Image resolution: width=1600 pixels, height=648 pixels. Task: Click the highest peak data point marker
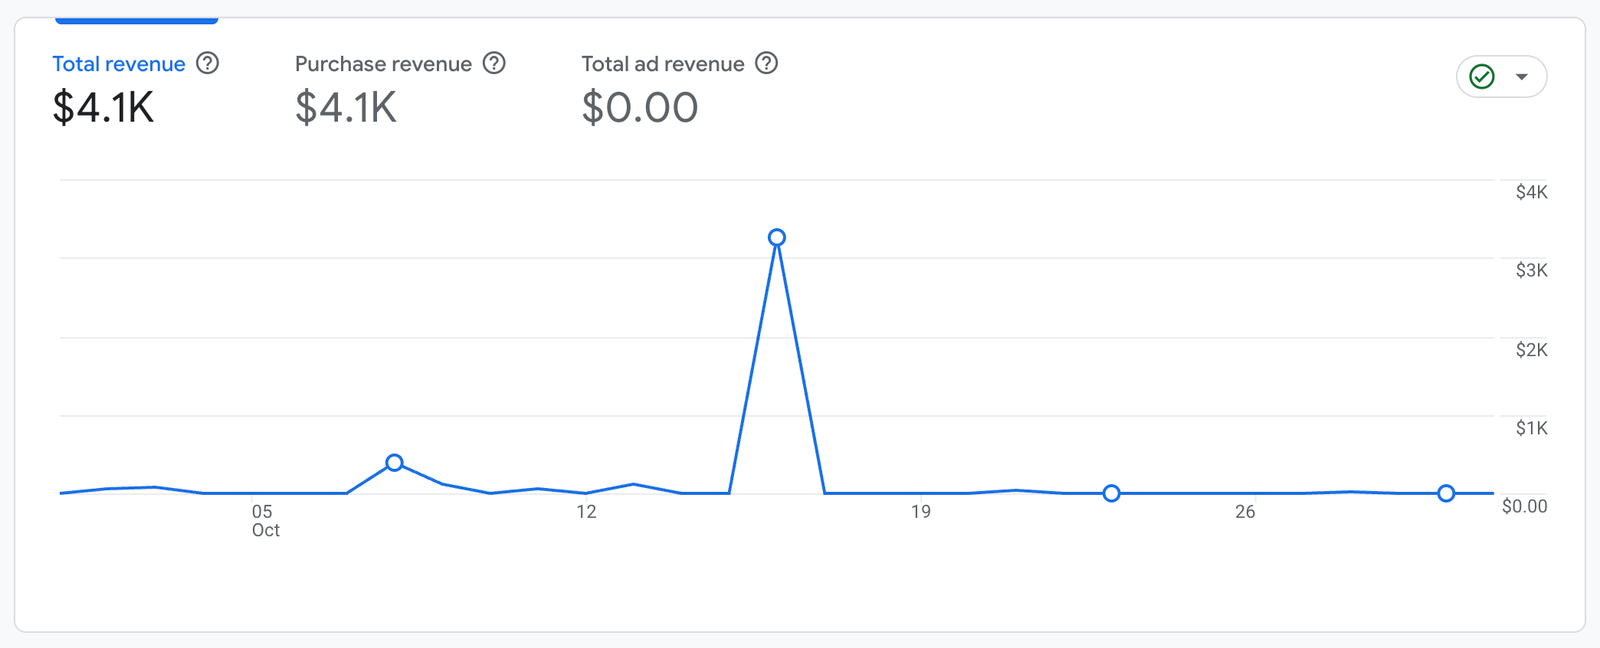pos(777,238)
